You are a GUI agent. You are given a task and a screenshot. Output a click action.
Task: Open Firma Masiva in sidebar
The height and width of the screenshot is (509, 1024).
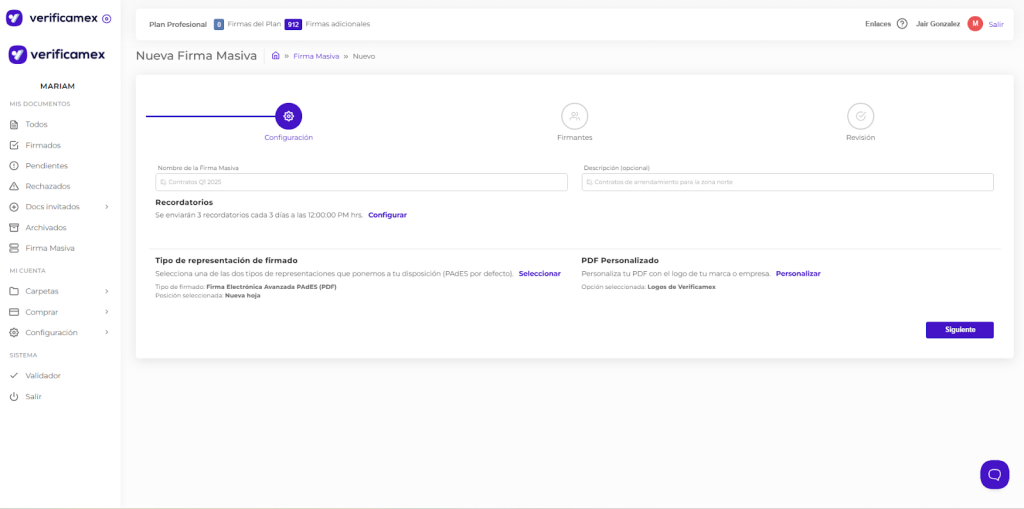50,248
